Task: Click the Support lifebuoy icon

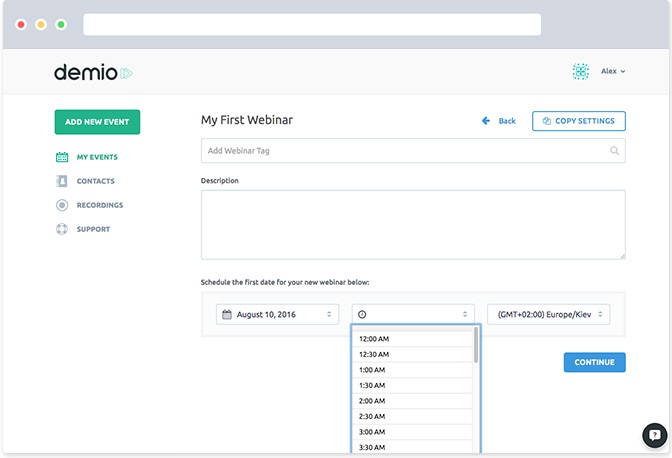Action: click(62, 229)
